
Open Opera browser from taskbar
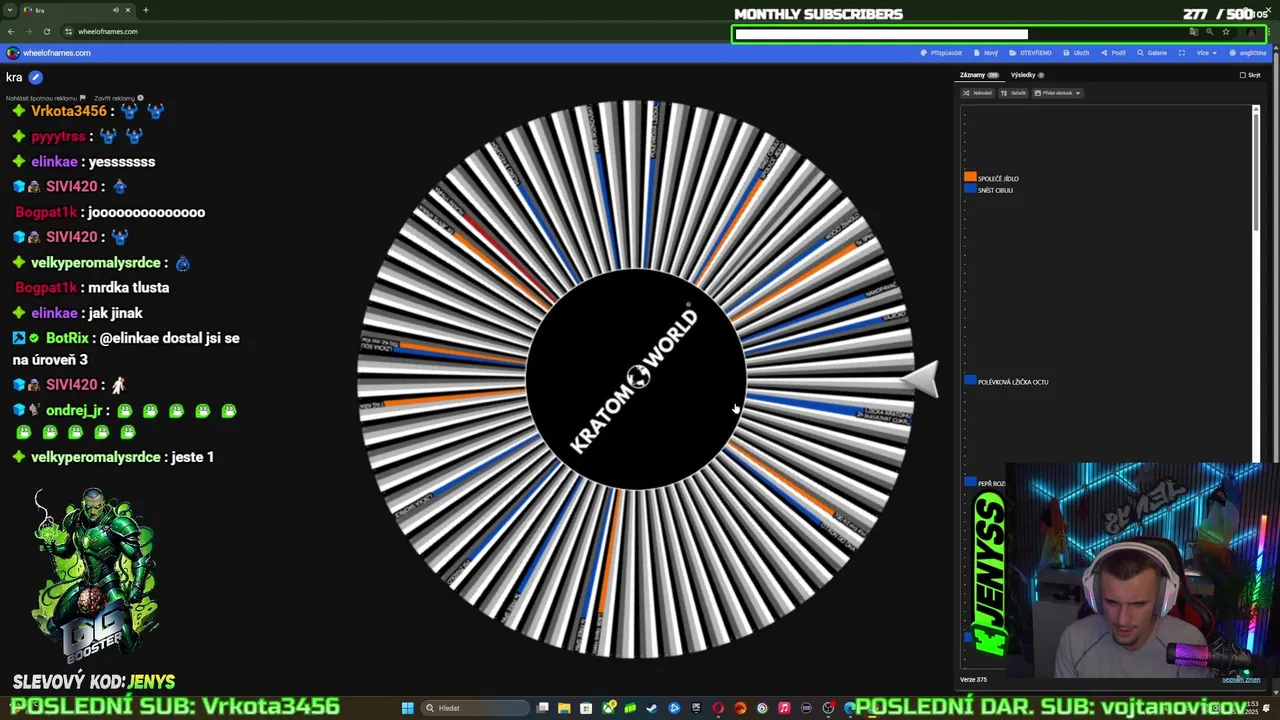tap(718, 708)
